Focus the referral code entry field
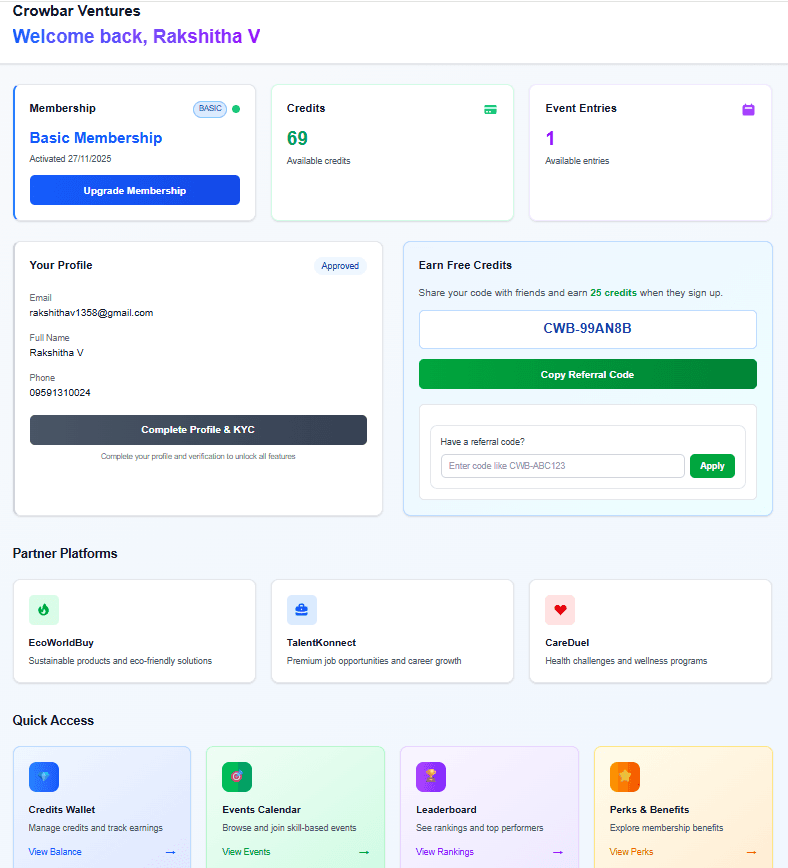The image size is (788, 868). pos(562,466)
